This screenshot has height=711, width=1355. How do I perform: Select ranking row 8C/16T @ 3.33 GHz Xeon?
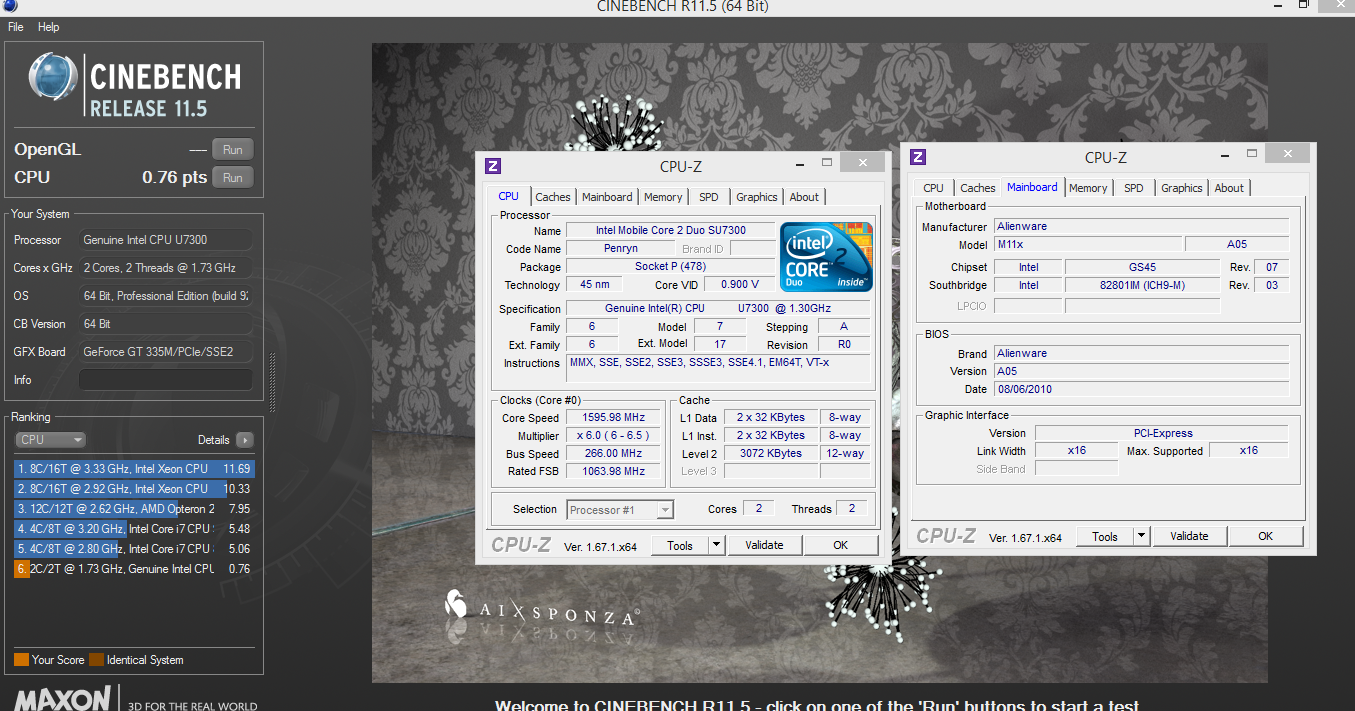click(134, 468)
